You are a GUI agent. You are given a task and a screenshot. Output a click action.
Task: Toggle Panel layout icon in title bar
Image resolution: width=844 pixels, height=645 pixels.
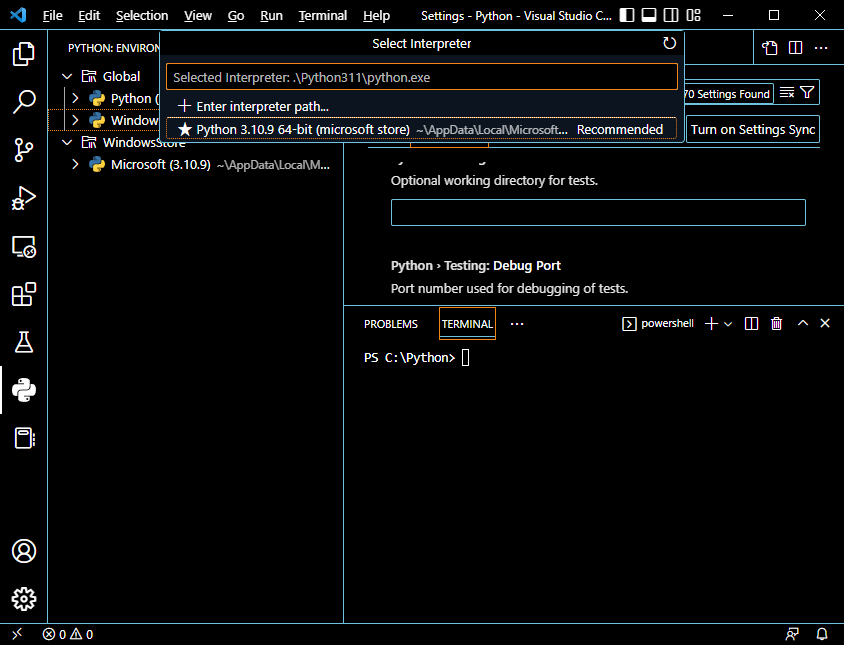click(x=649, y=15)
